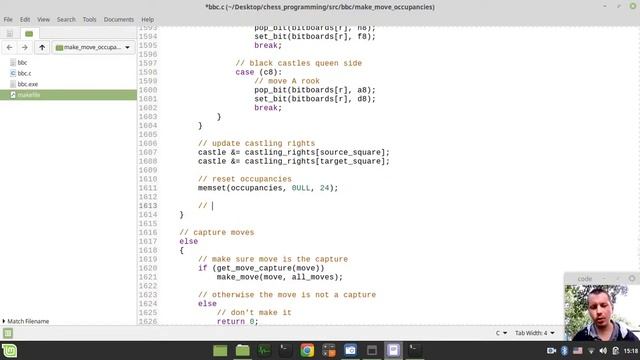Switch to the documents side panel tab

pos(10,33)
